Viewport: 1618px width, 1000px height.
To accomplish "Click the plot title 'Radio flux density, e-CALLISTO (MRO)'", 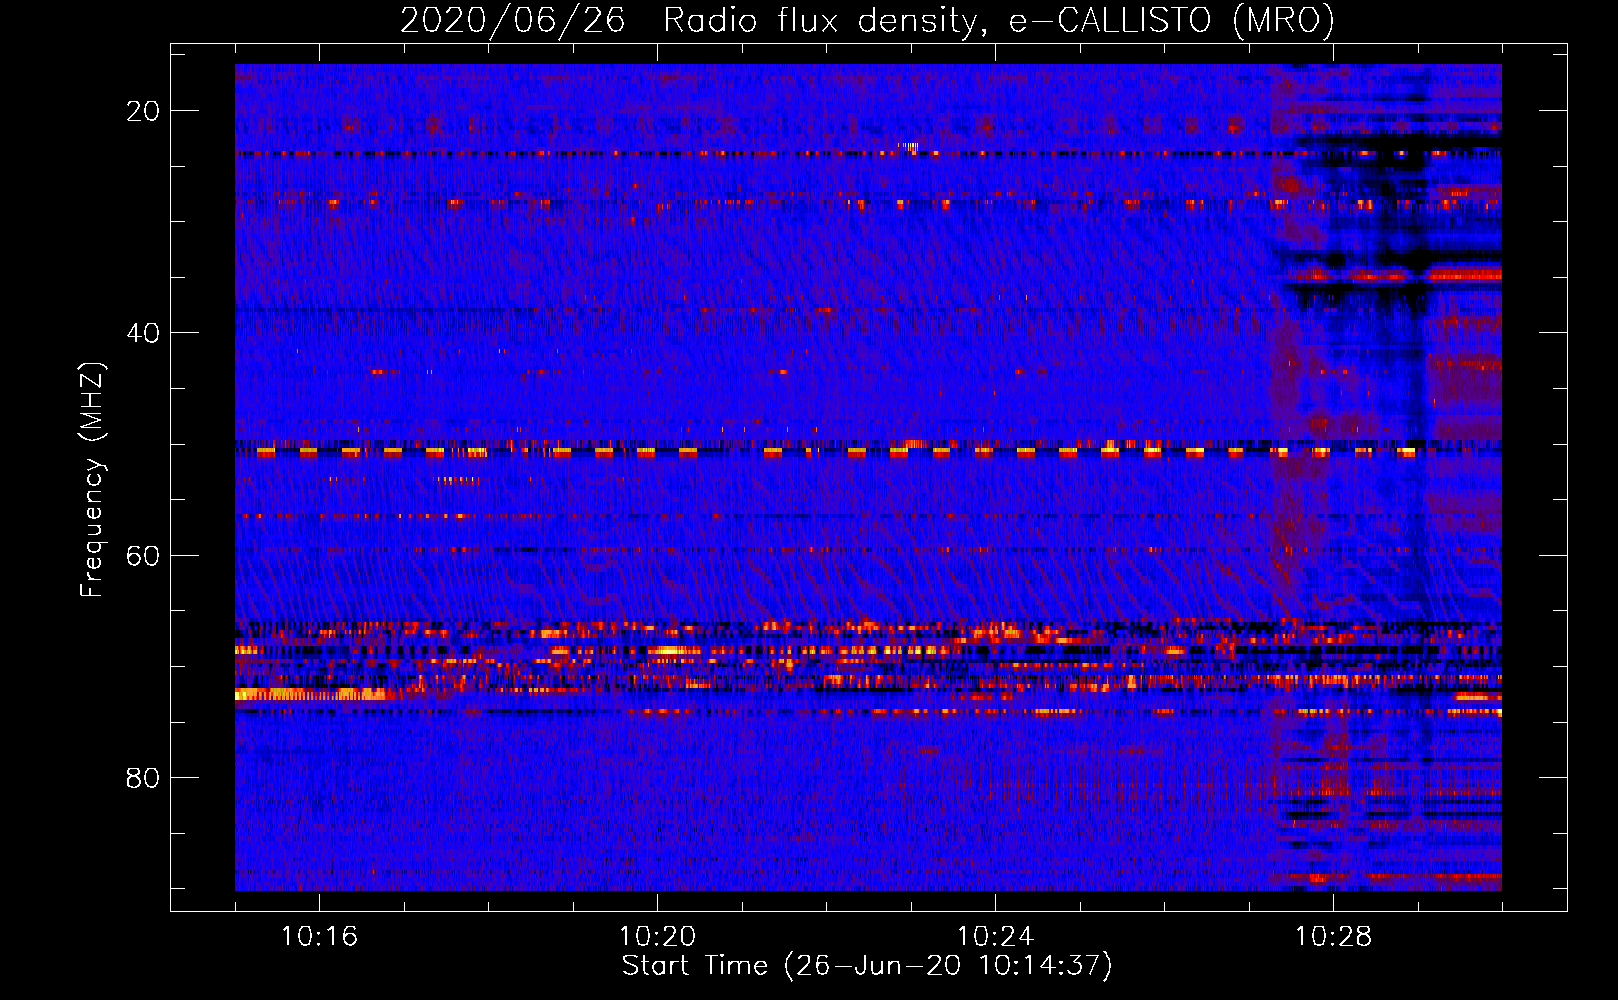I will tap(998, 21).
